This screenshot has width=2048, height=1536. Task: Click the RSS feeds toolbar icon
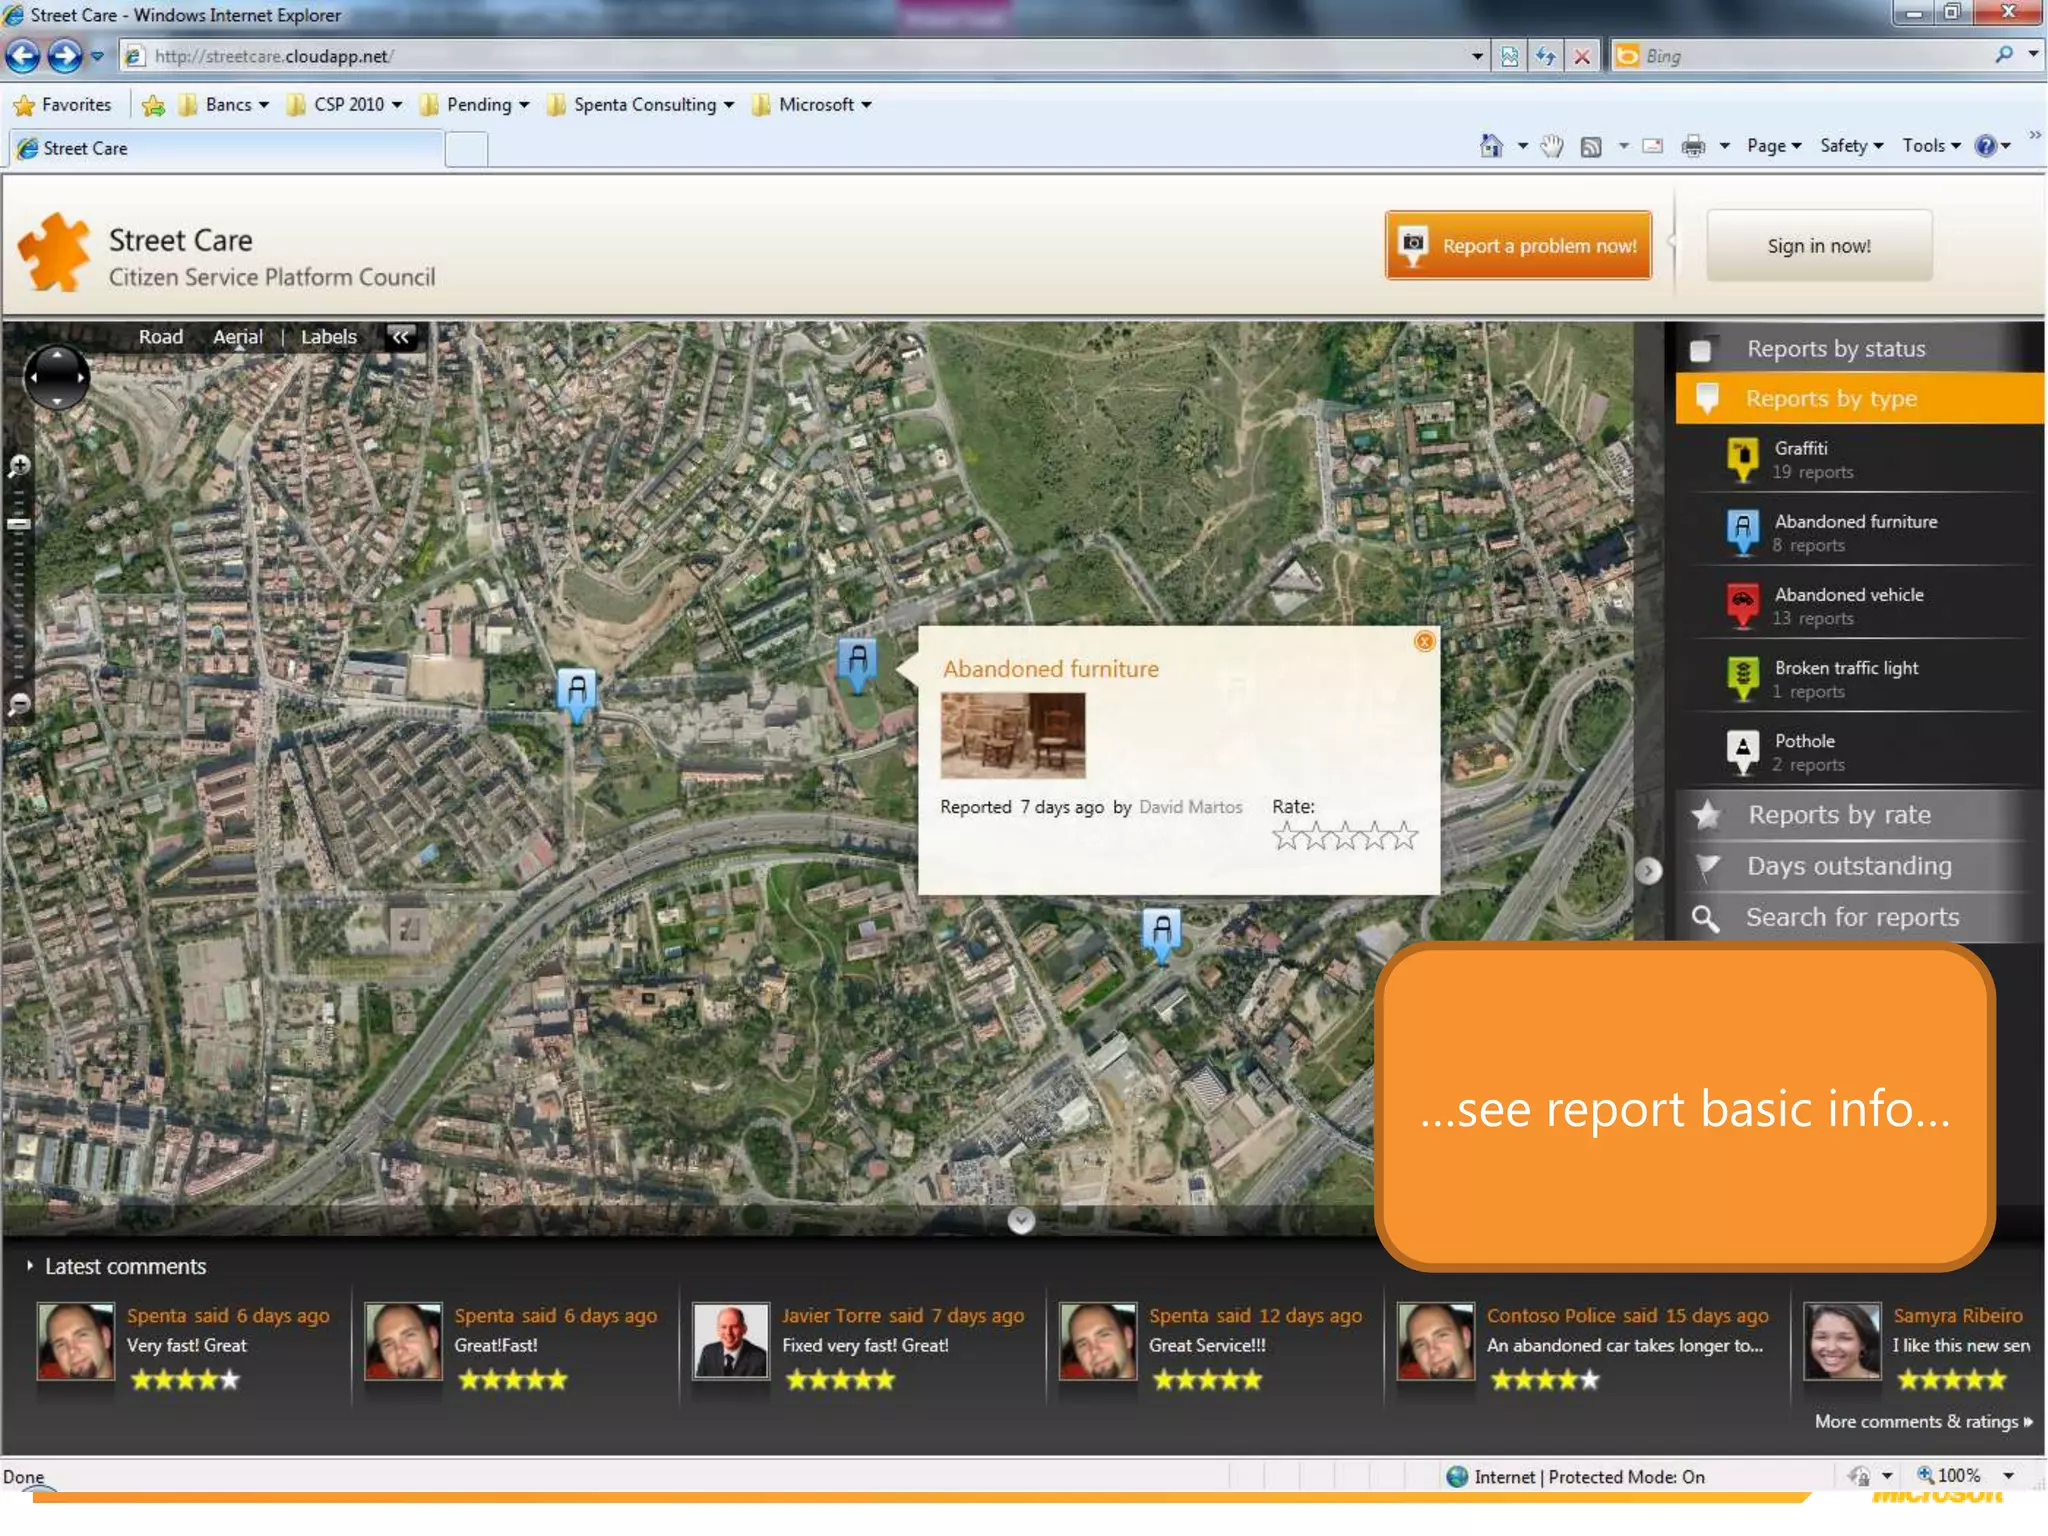(1591, 147)
